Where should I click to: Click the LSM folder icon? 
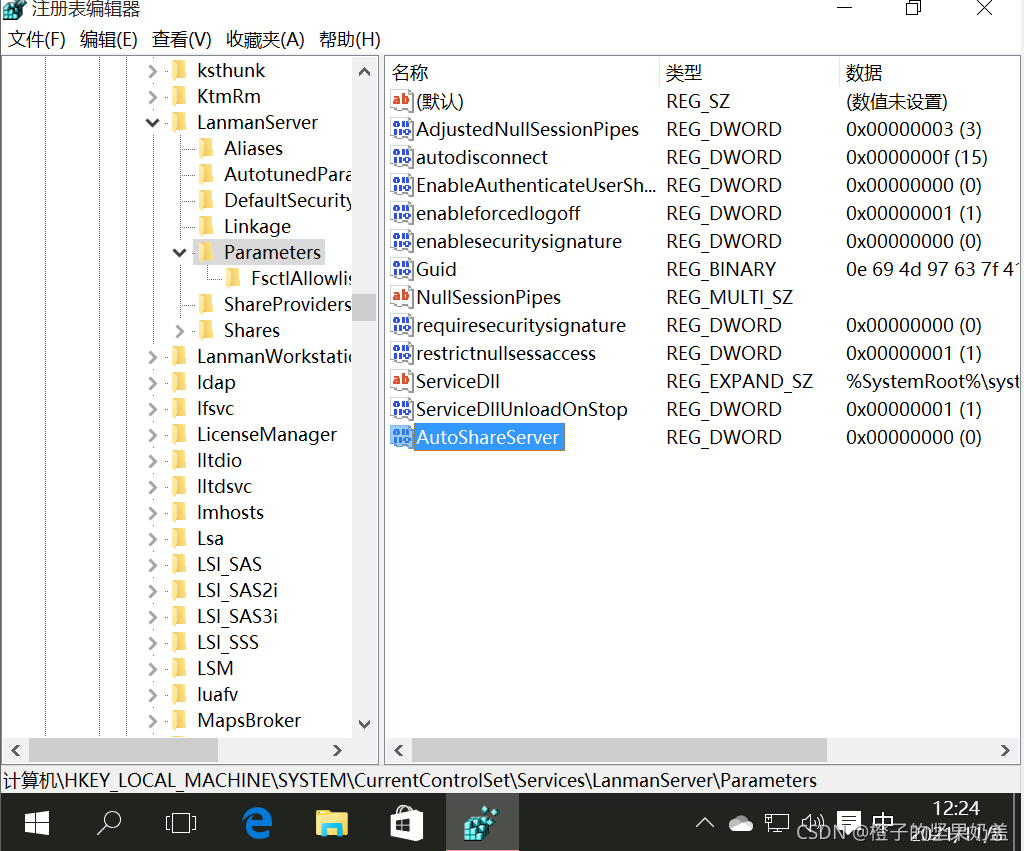(x=179, y=668)
